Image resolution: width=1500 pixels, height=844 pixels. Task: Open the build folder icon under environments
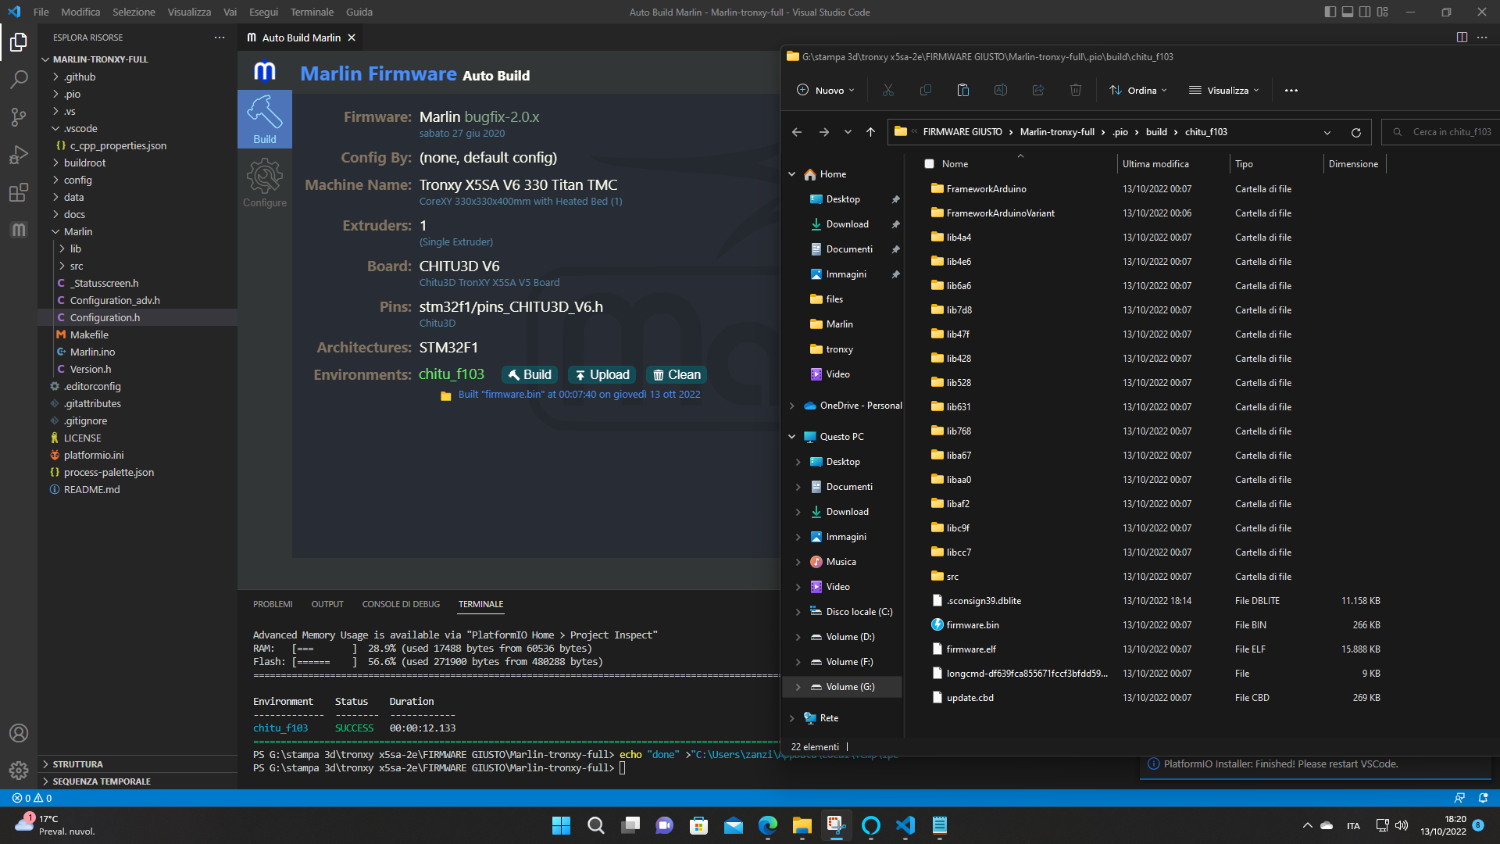[446, 395]
